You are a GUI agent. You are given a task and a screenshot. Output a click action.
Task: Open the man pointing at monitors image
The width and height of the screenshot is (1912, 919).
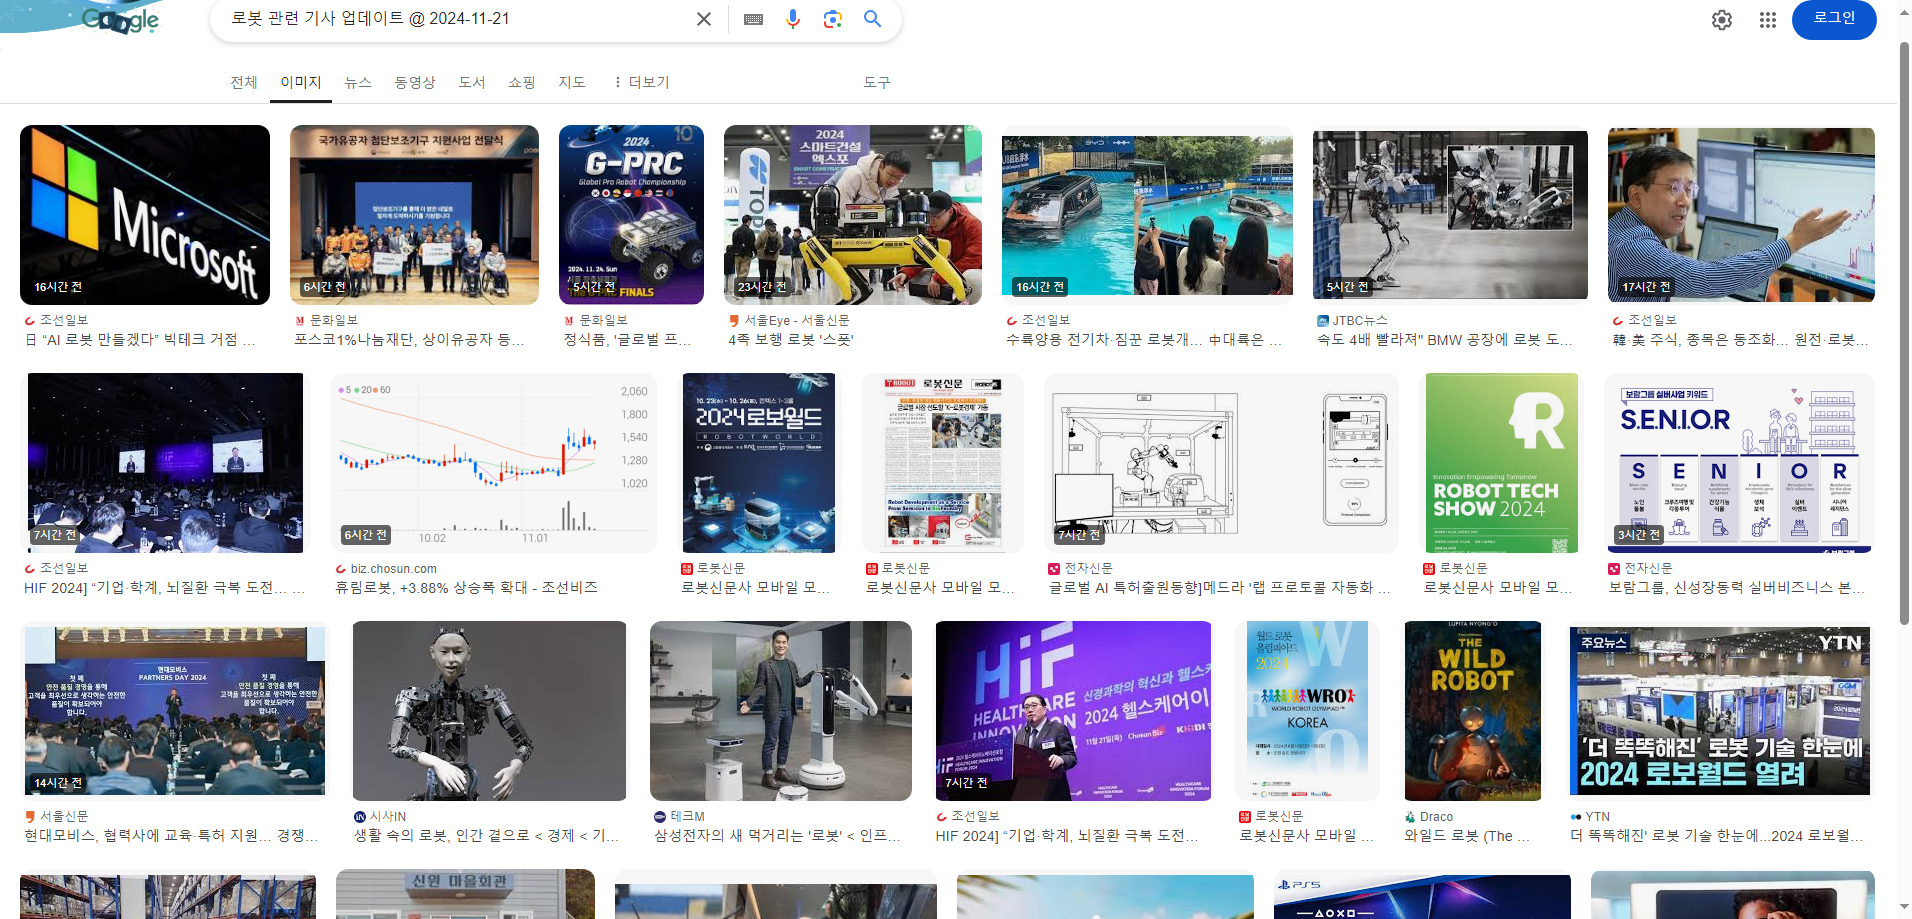click(1741, 215)
